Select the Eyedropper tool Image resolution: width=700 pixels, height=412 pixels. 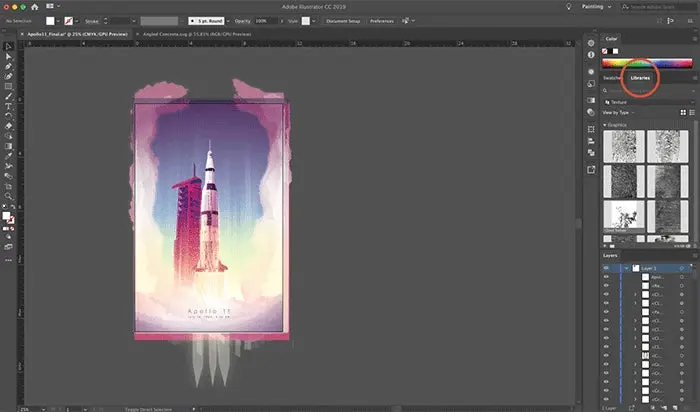pyautogui.click(x=8, y=156)
